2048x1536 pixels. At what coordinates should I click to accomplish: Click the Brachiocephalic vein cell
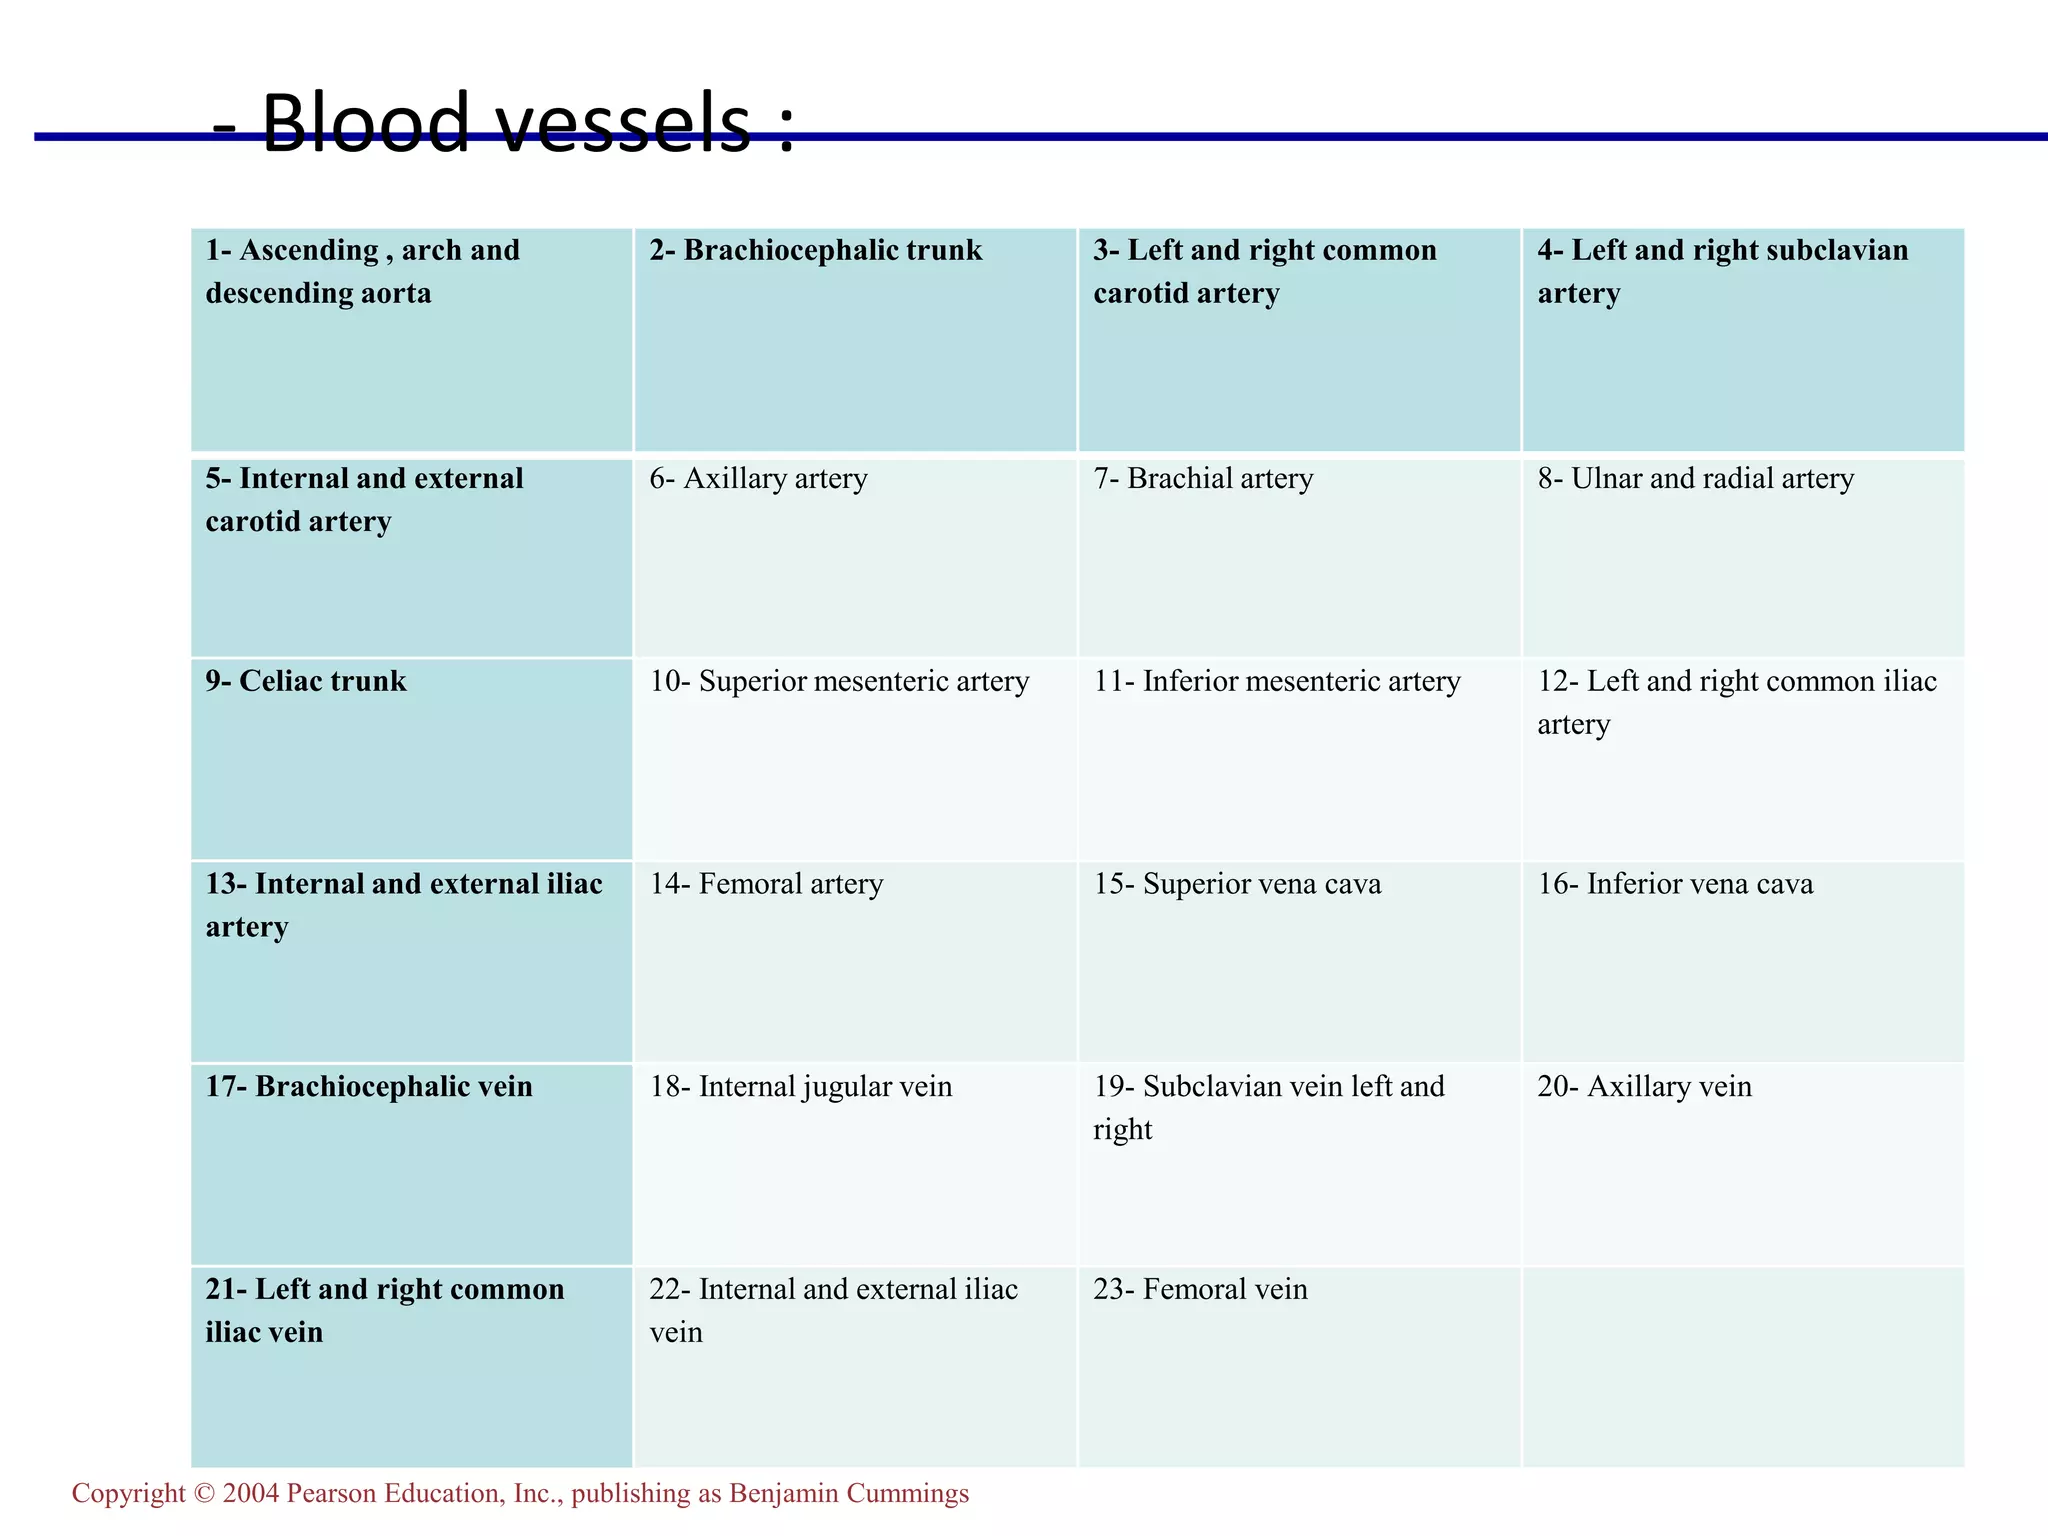pos(412,1165)
